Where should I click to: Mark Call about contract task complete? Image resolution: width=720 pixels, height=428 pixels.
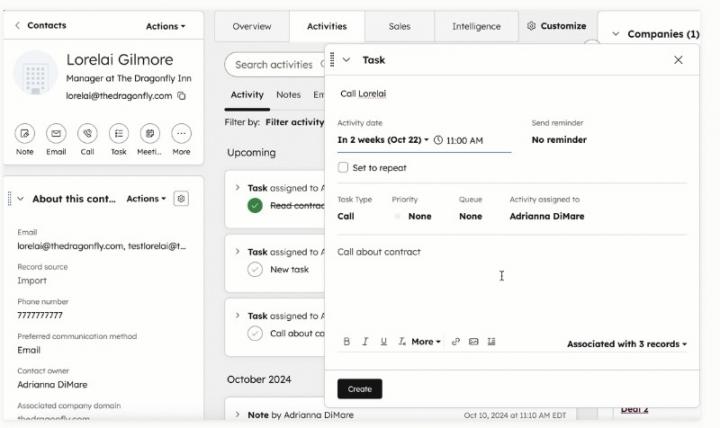point(255,333)
